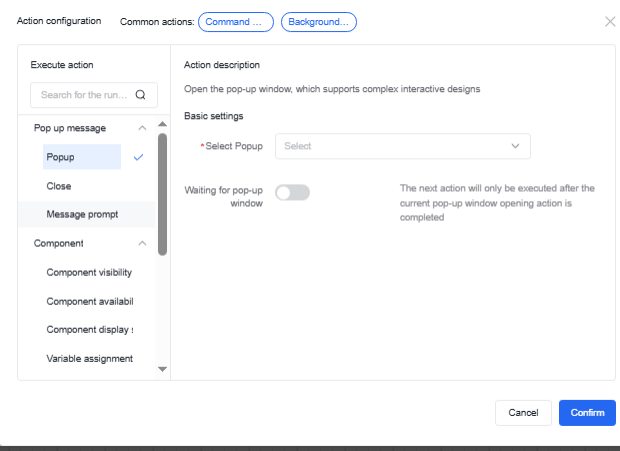Click the search magnifier icon
Screen dimensions: 620x451
coord(140,96)
